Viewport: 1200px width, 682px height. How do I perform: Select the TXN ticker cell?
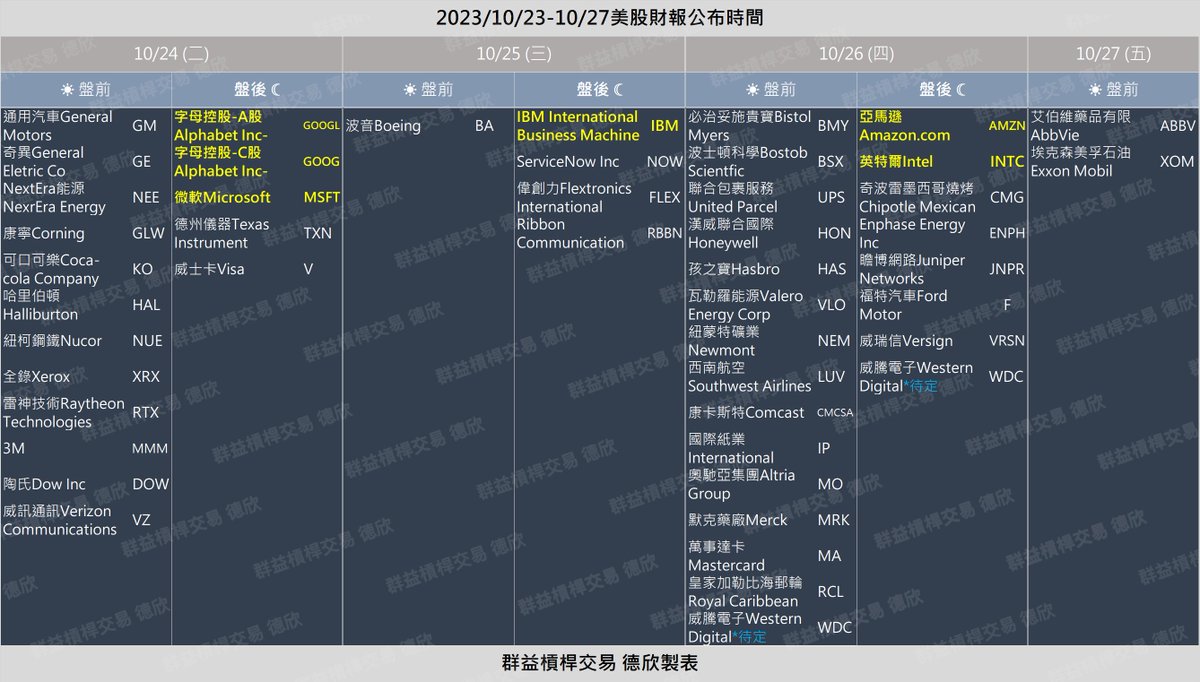pyautogui.click(x=318, y=233)
